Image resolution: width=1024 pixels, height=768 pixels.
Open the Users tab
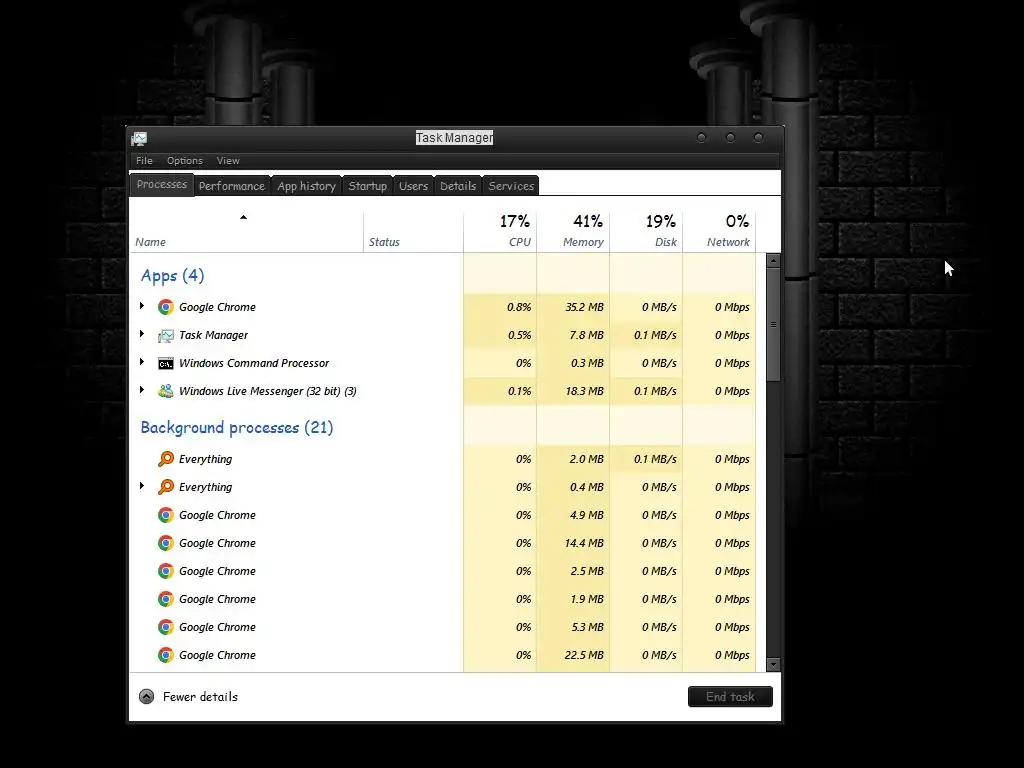point(413,186)
